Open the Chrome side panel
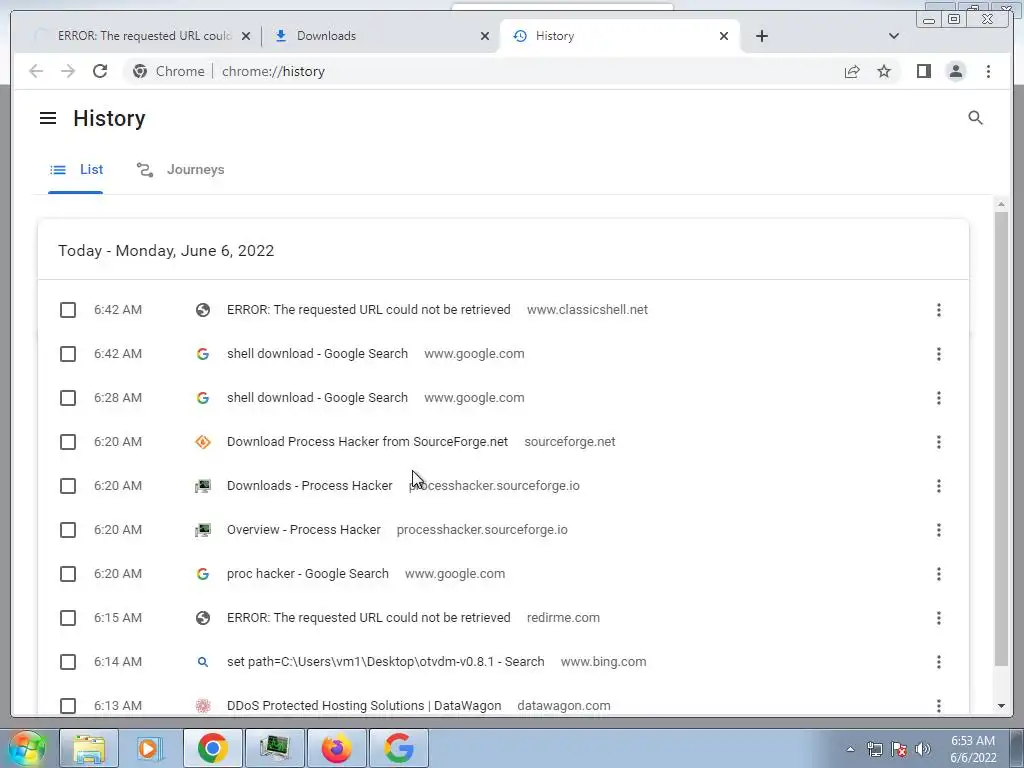The width and height of the screenshot is (1024, 768). (x=923, y=71)
